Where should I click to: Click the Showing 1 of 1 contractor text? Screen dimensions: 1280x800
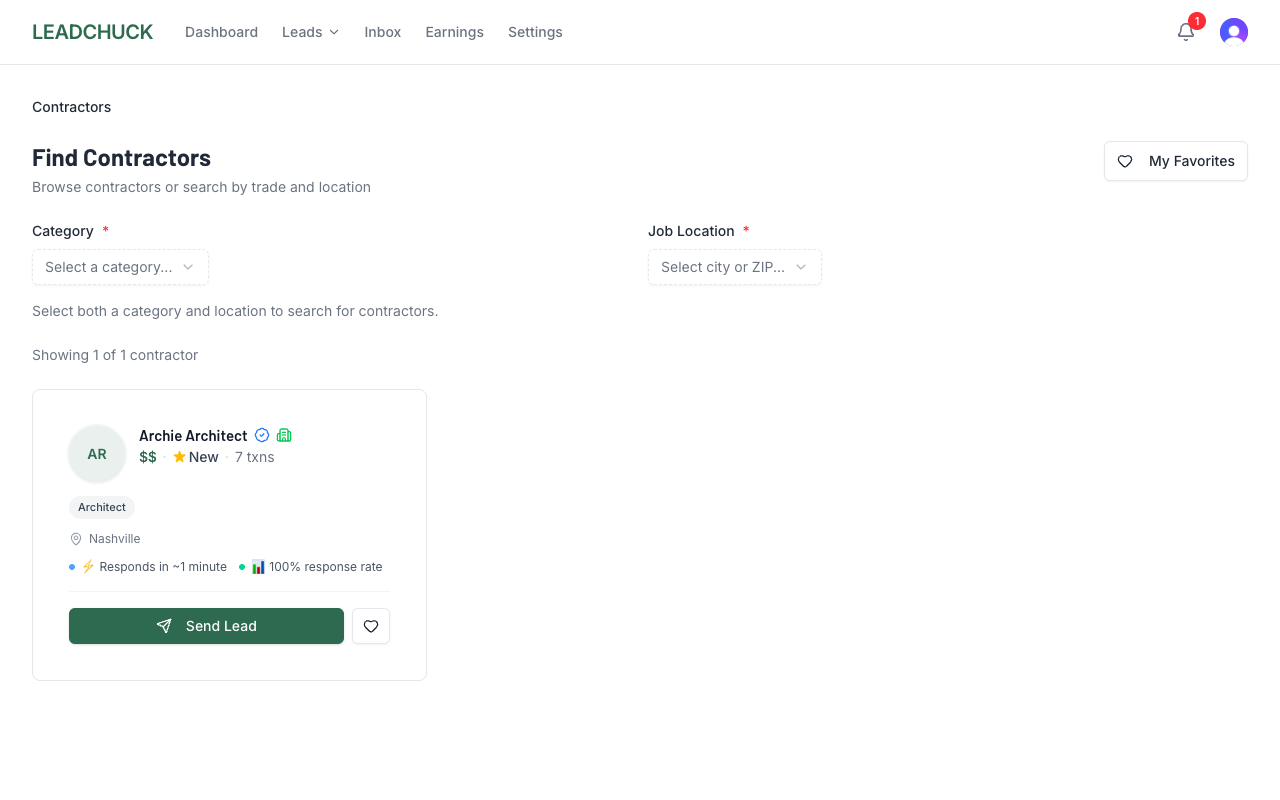click(x=115, y=355)
